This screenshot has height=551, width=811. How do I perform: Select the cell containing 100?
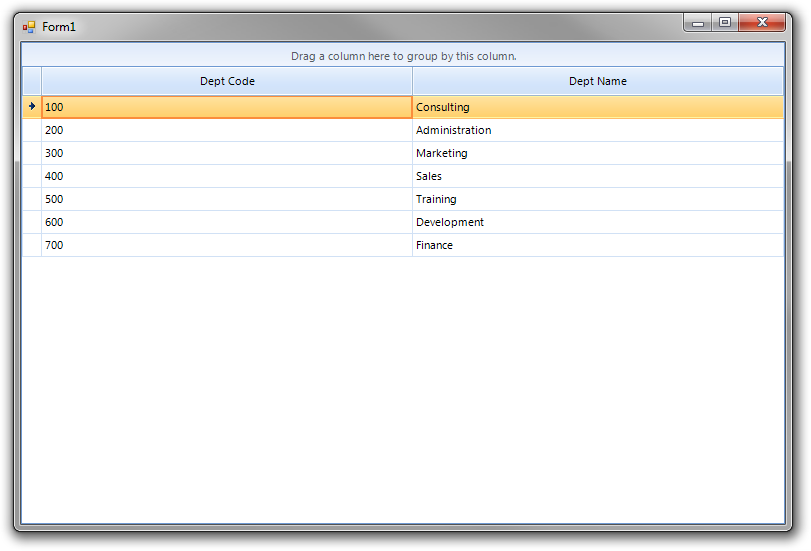pyautogui.click(x=227, y=107)
